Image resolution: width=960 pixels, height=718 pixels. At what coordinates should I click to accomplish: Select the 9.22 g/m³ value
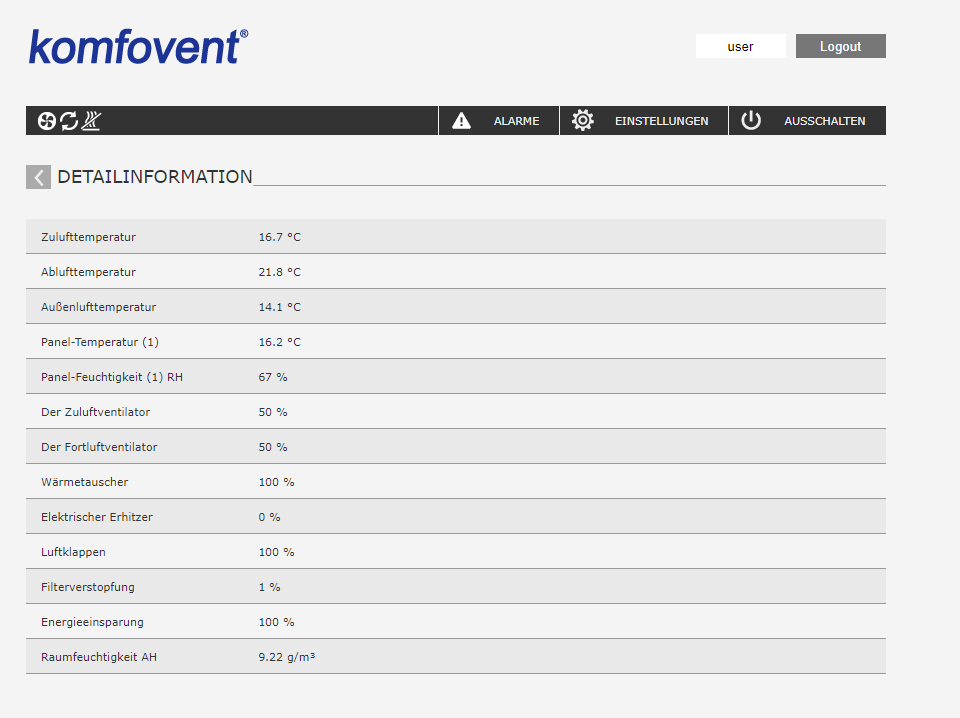tap(287, 657)
